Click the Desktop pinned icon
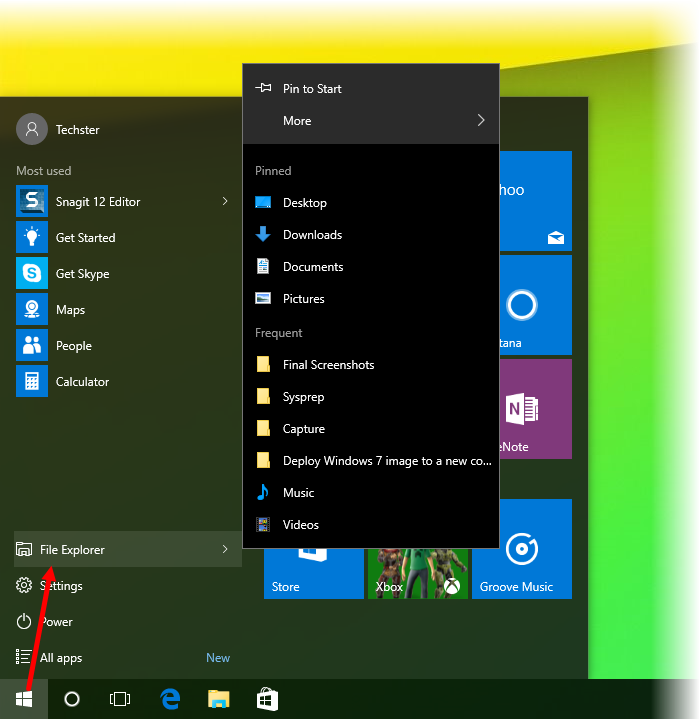 [x=263, y=202]
